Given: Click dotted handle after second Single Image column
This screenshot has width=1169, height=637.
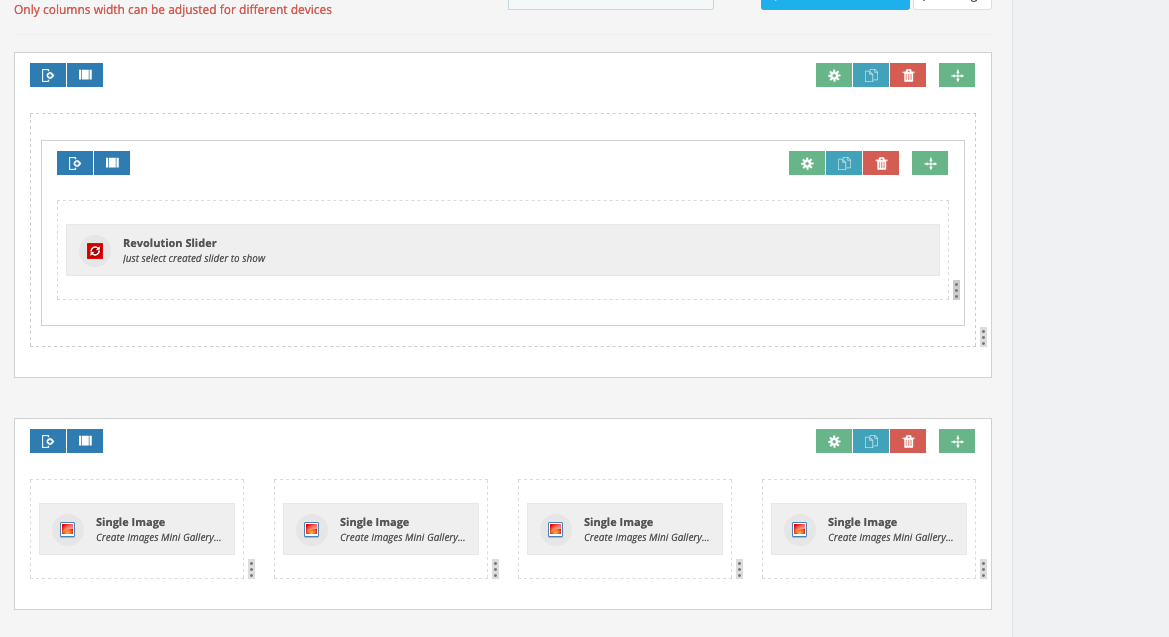Looking at the screenshot, I should tap(495, 569).
